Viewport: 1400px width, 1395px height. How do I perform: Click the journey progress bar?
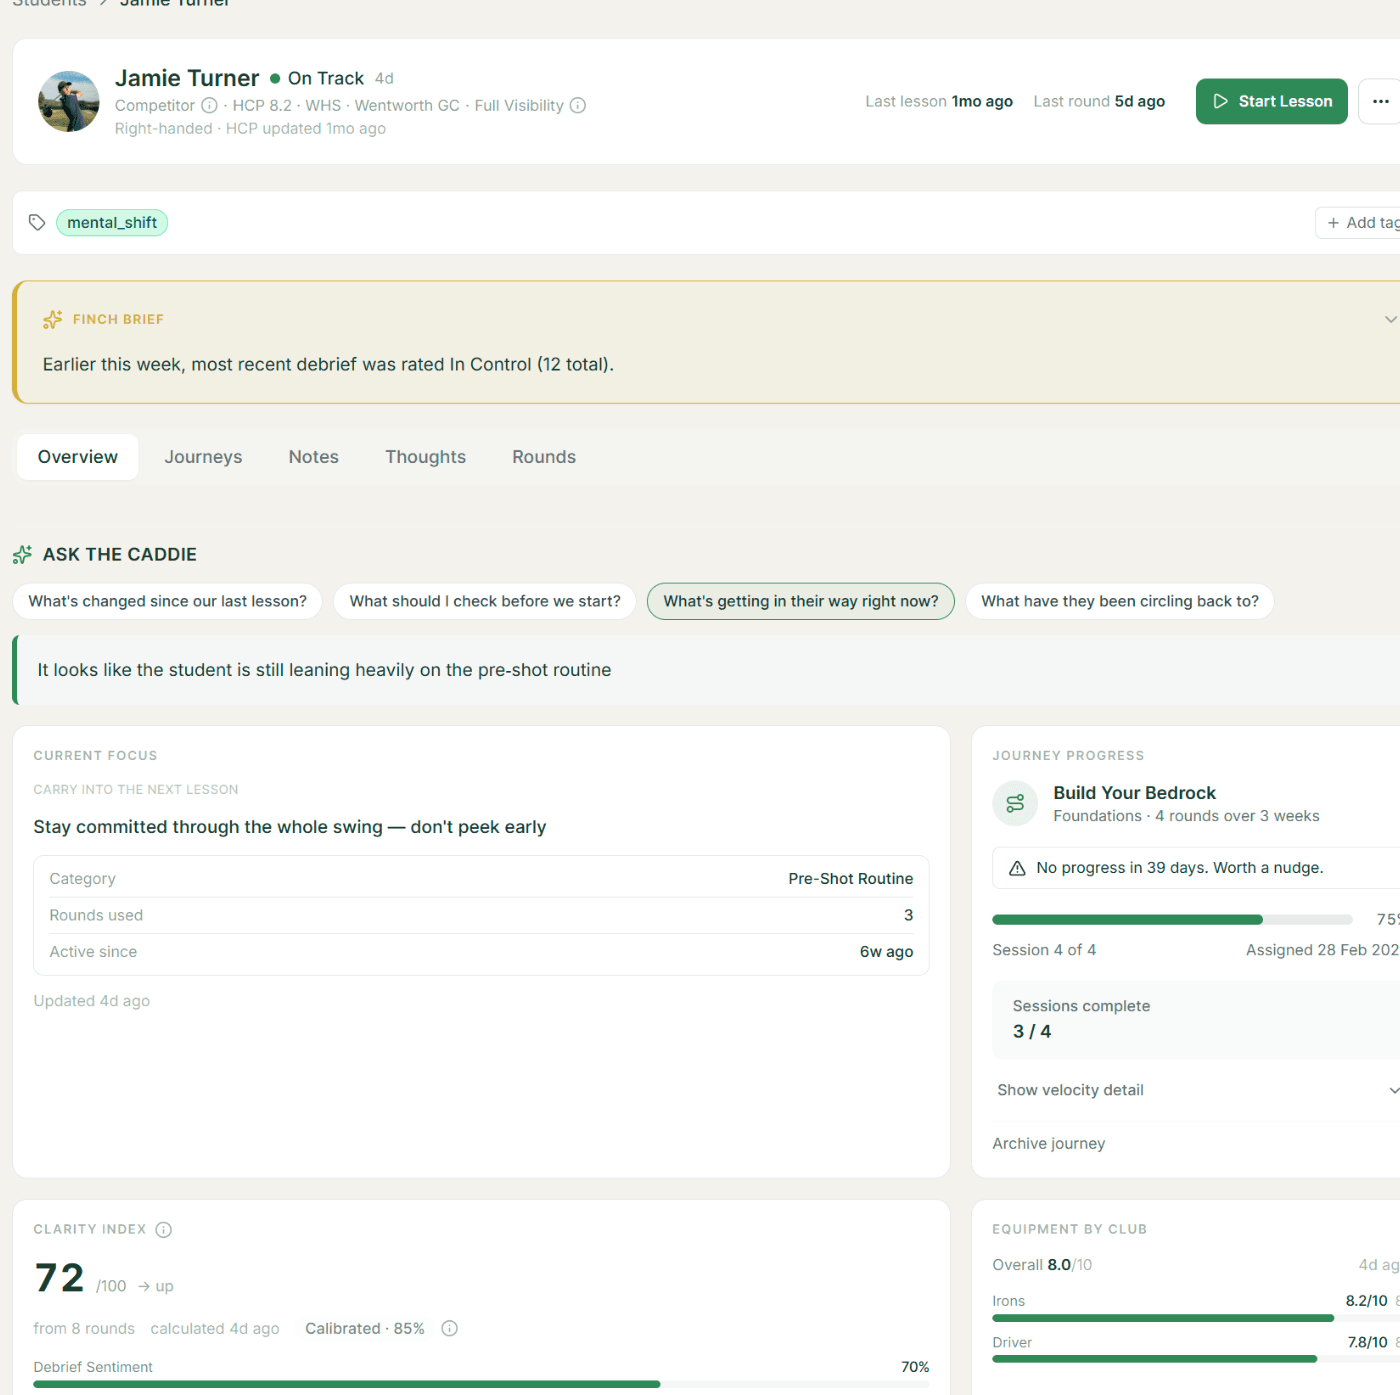click(x=1172, y=920)
